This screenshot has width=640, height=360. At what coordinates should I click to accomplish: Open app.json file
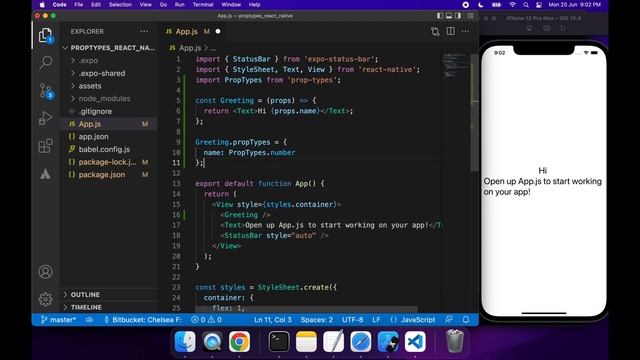coord(109,136)
